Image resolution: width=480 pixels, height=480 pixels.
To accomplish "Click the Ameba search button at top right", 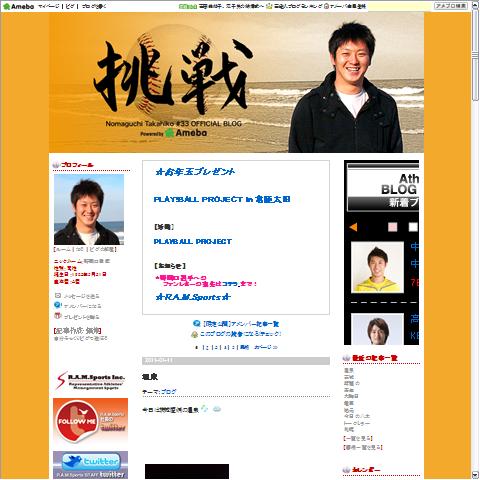I will 451,6.
